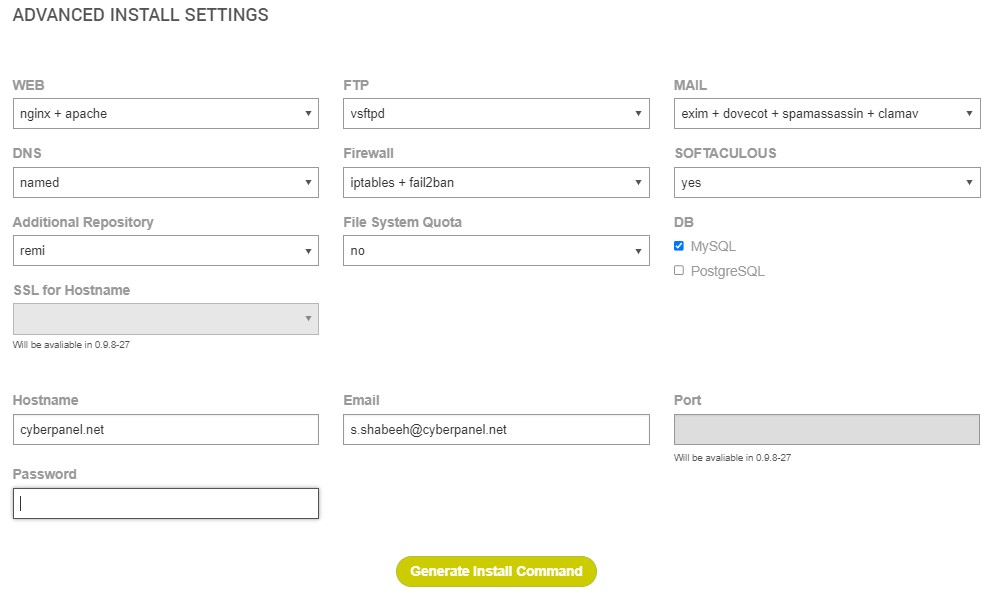The height and width of the screenshot is (606, 994).
Task: Focus the Hostname input field
Action: [165, 430]
